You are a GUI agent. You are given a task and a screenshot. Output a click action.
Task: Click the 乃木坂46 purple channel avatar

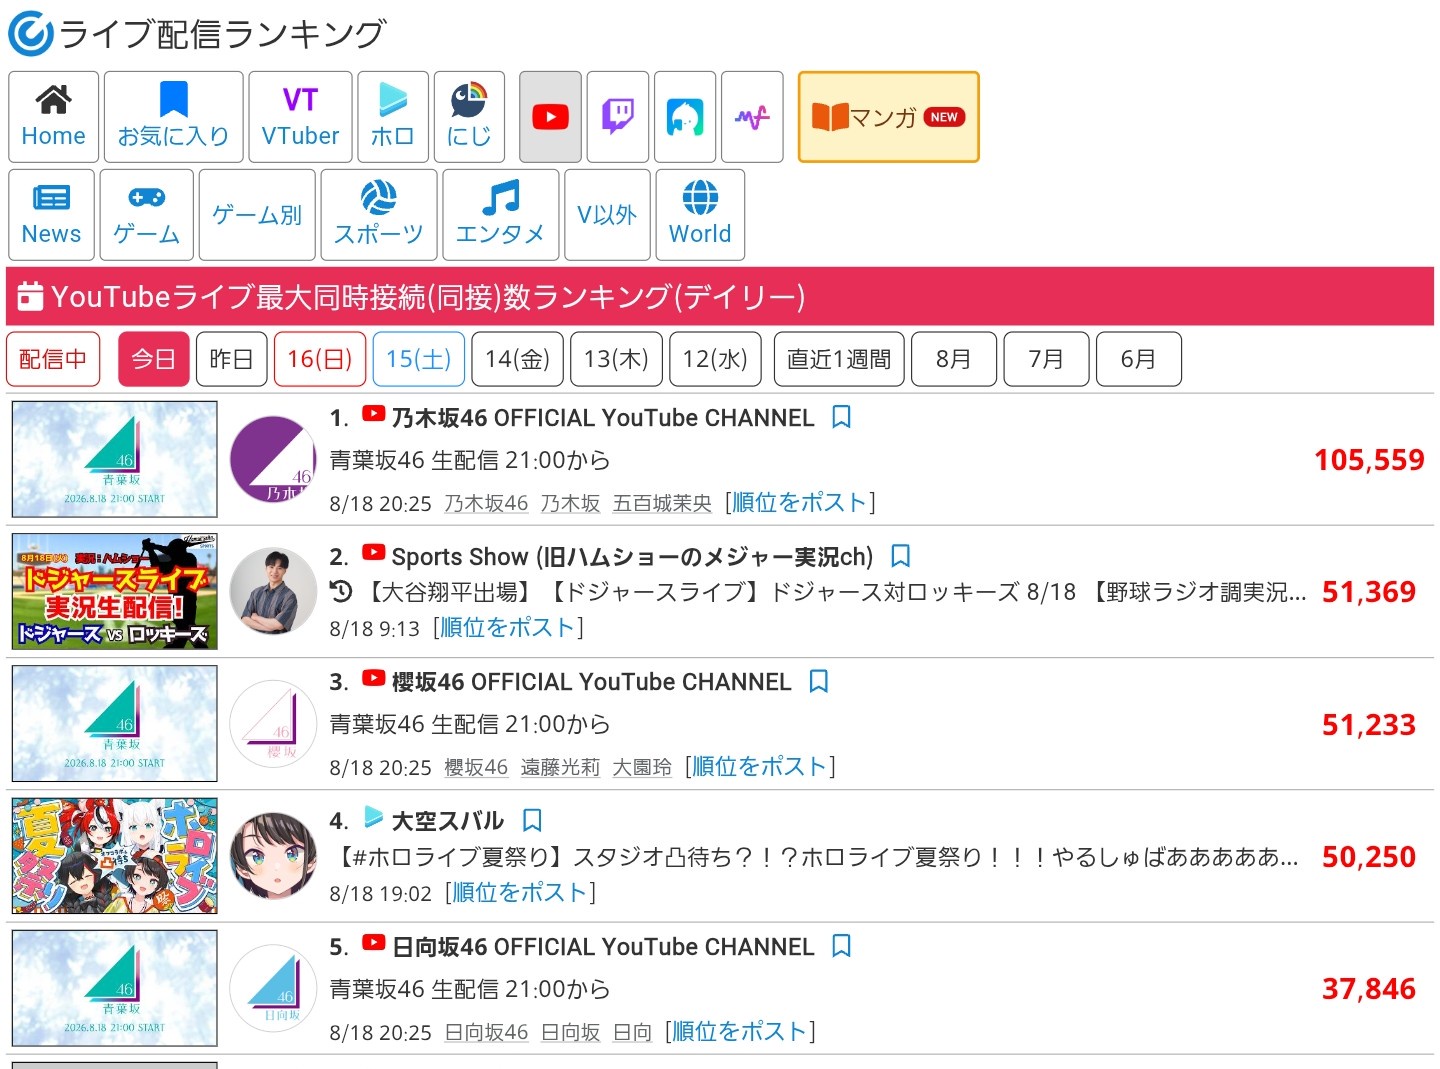tap(273, 459)
